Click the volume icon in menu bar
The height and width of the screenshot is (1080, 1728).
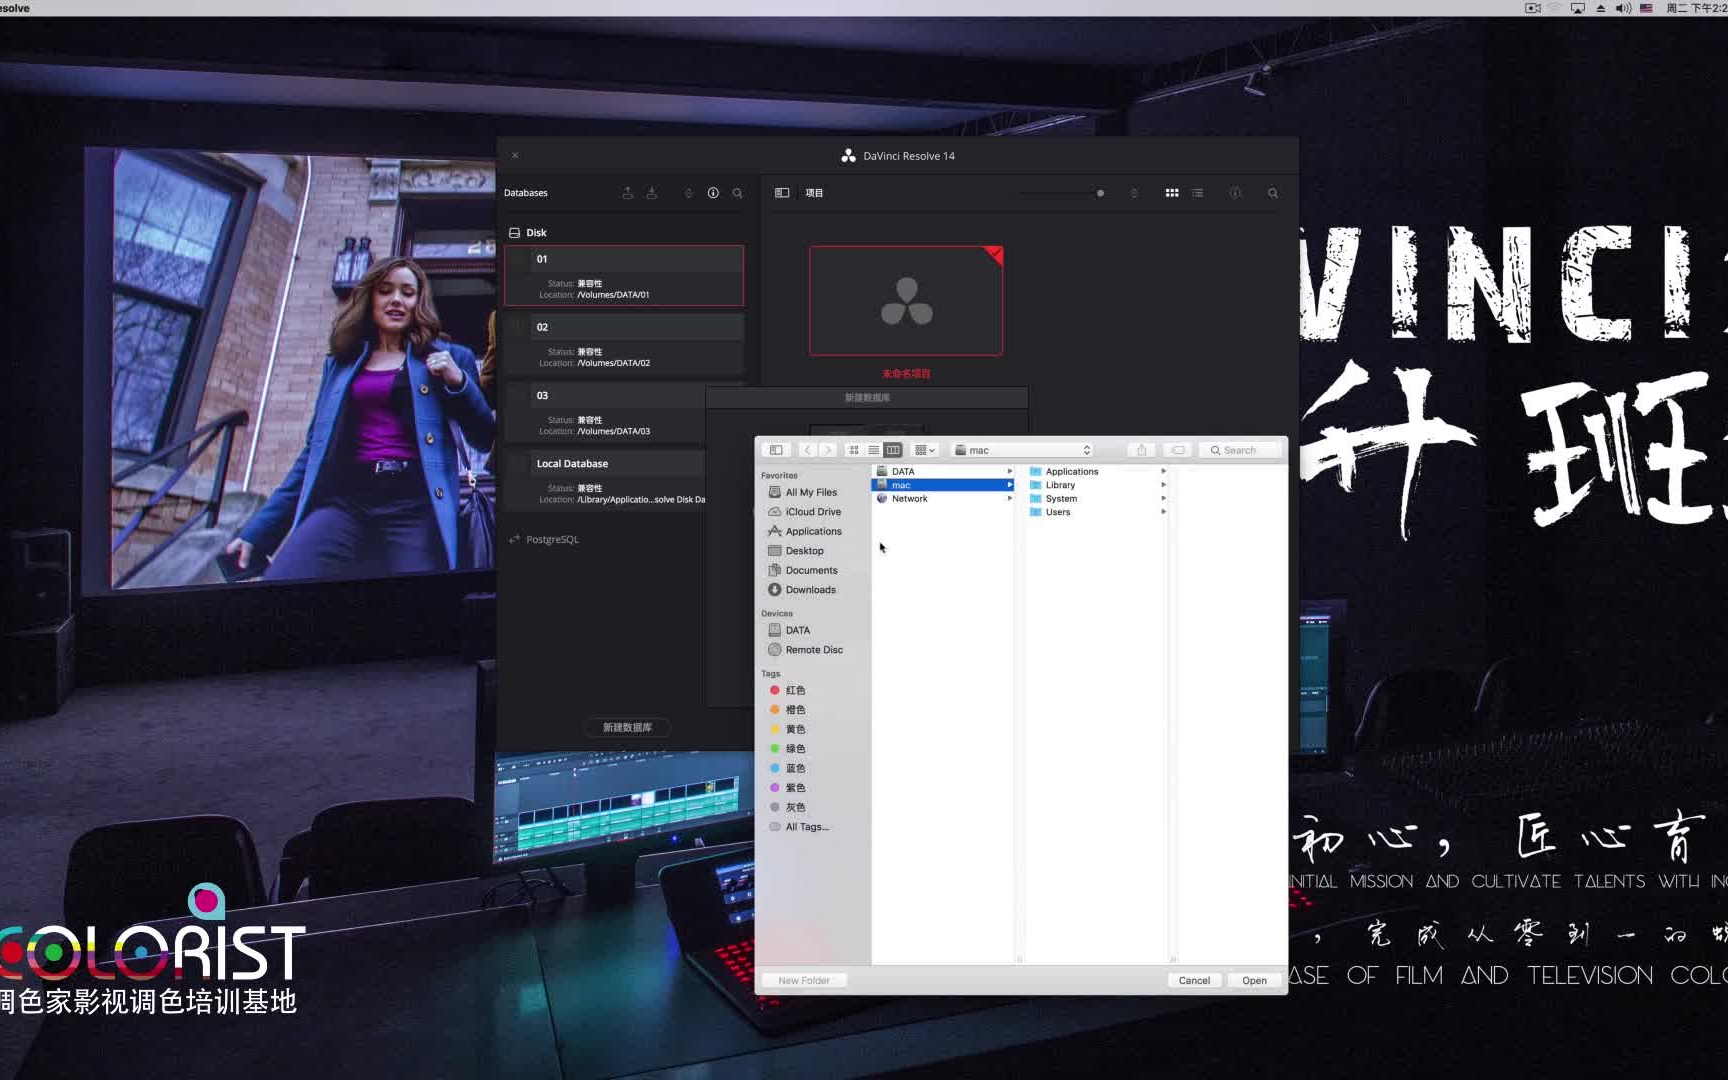[1623, 8]
